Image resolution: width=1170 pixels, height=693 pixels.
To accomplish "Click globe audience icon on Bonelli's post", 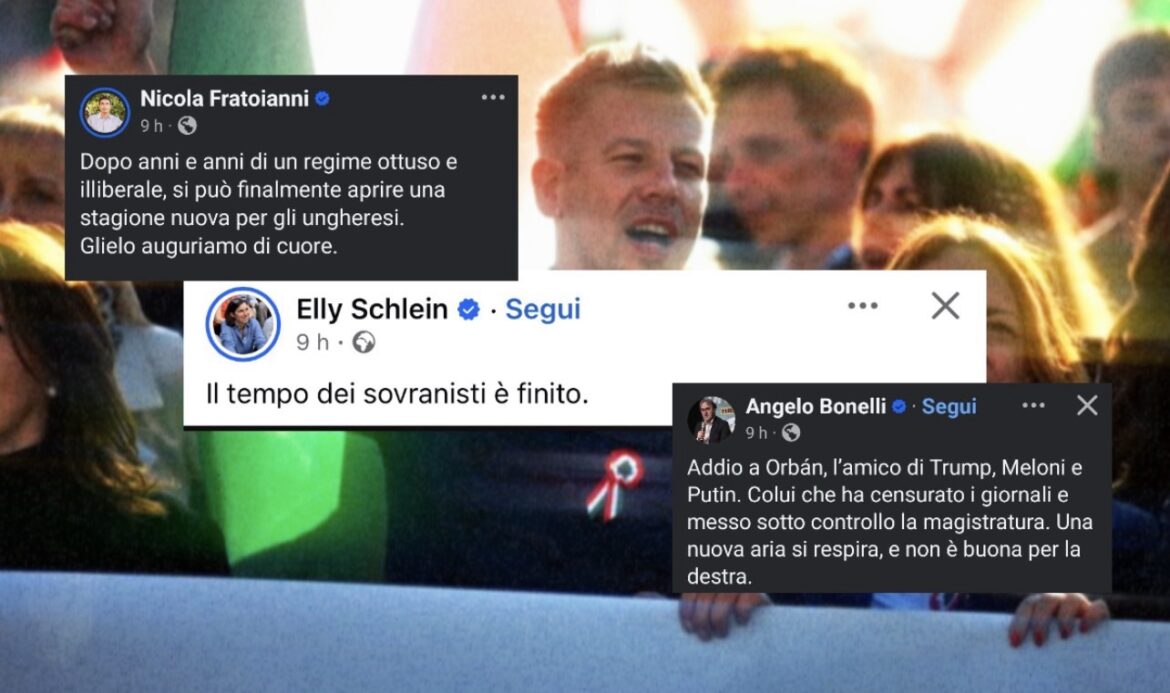I will tap(791, 433).
